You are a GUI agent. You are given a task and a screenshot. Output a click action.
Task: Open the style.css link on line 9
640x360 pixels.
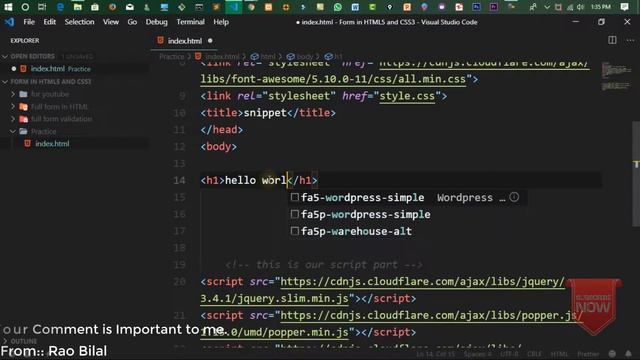[407, 96]
